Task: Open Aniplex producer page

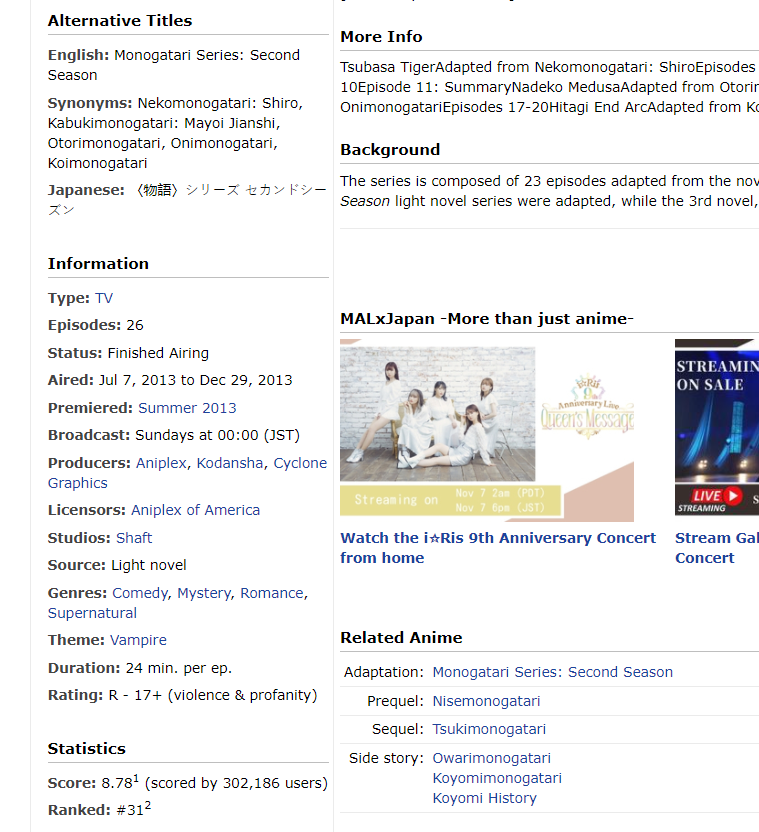Action: [x=161, y=463]
